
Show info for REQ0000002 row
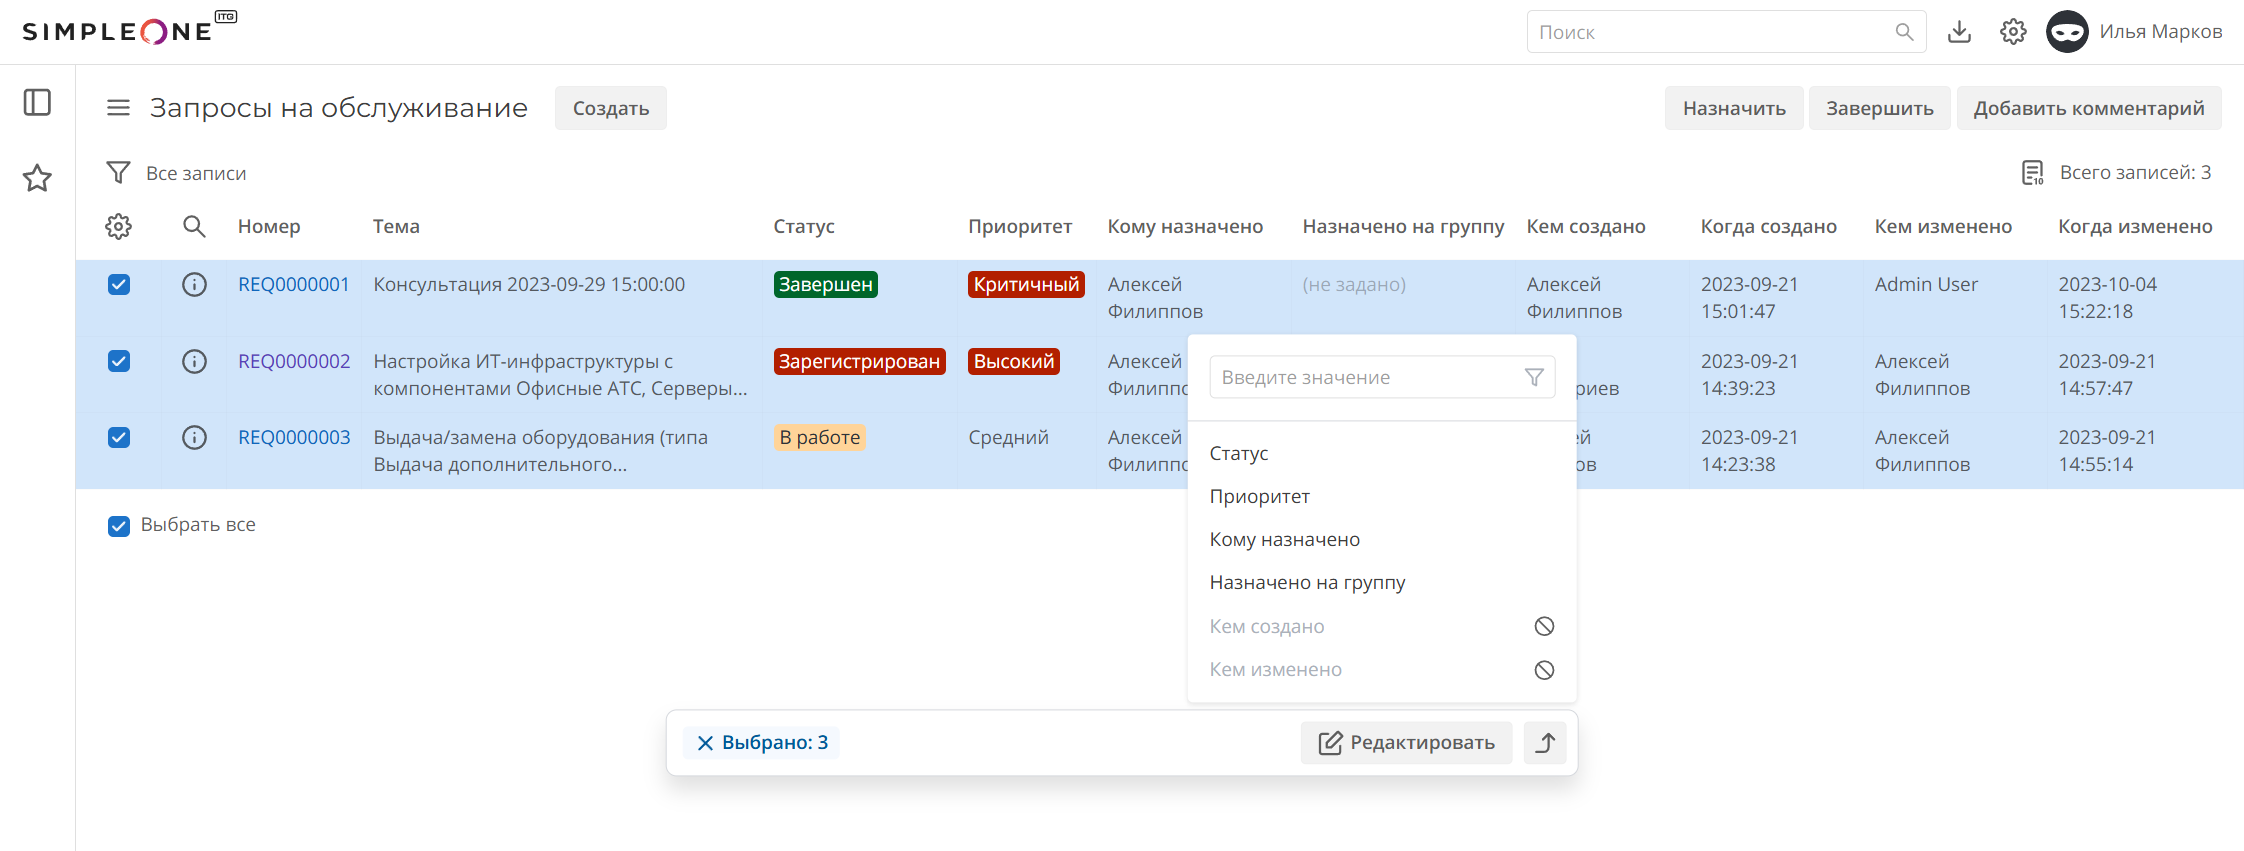point(194,361)
